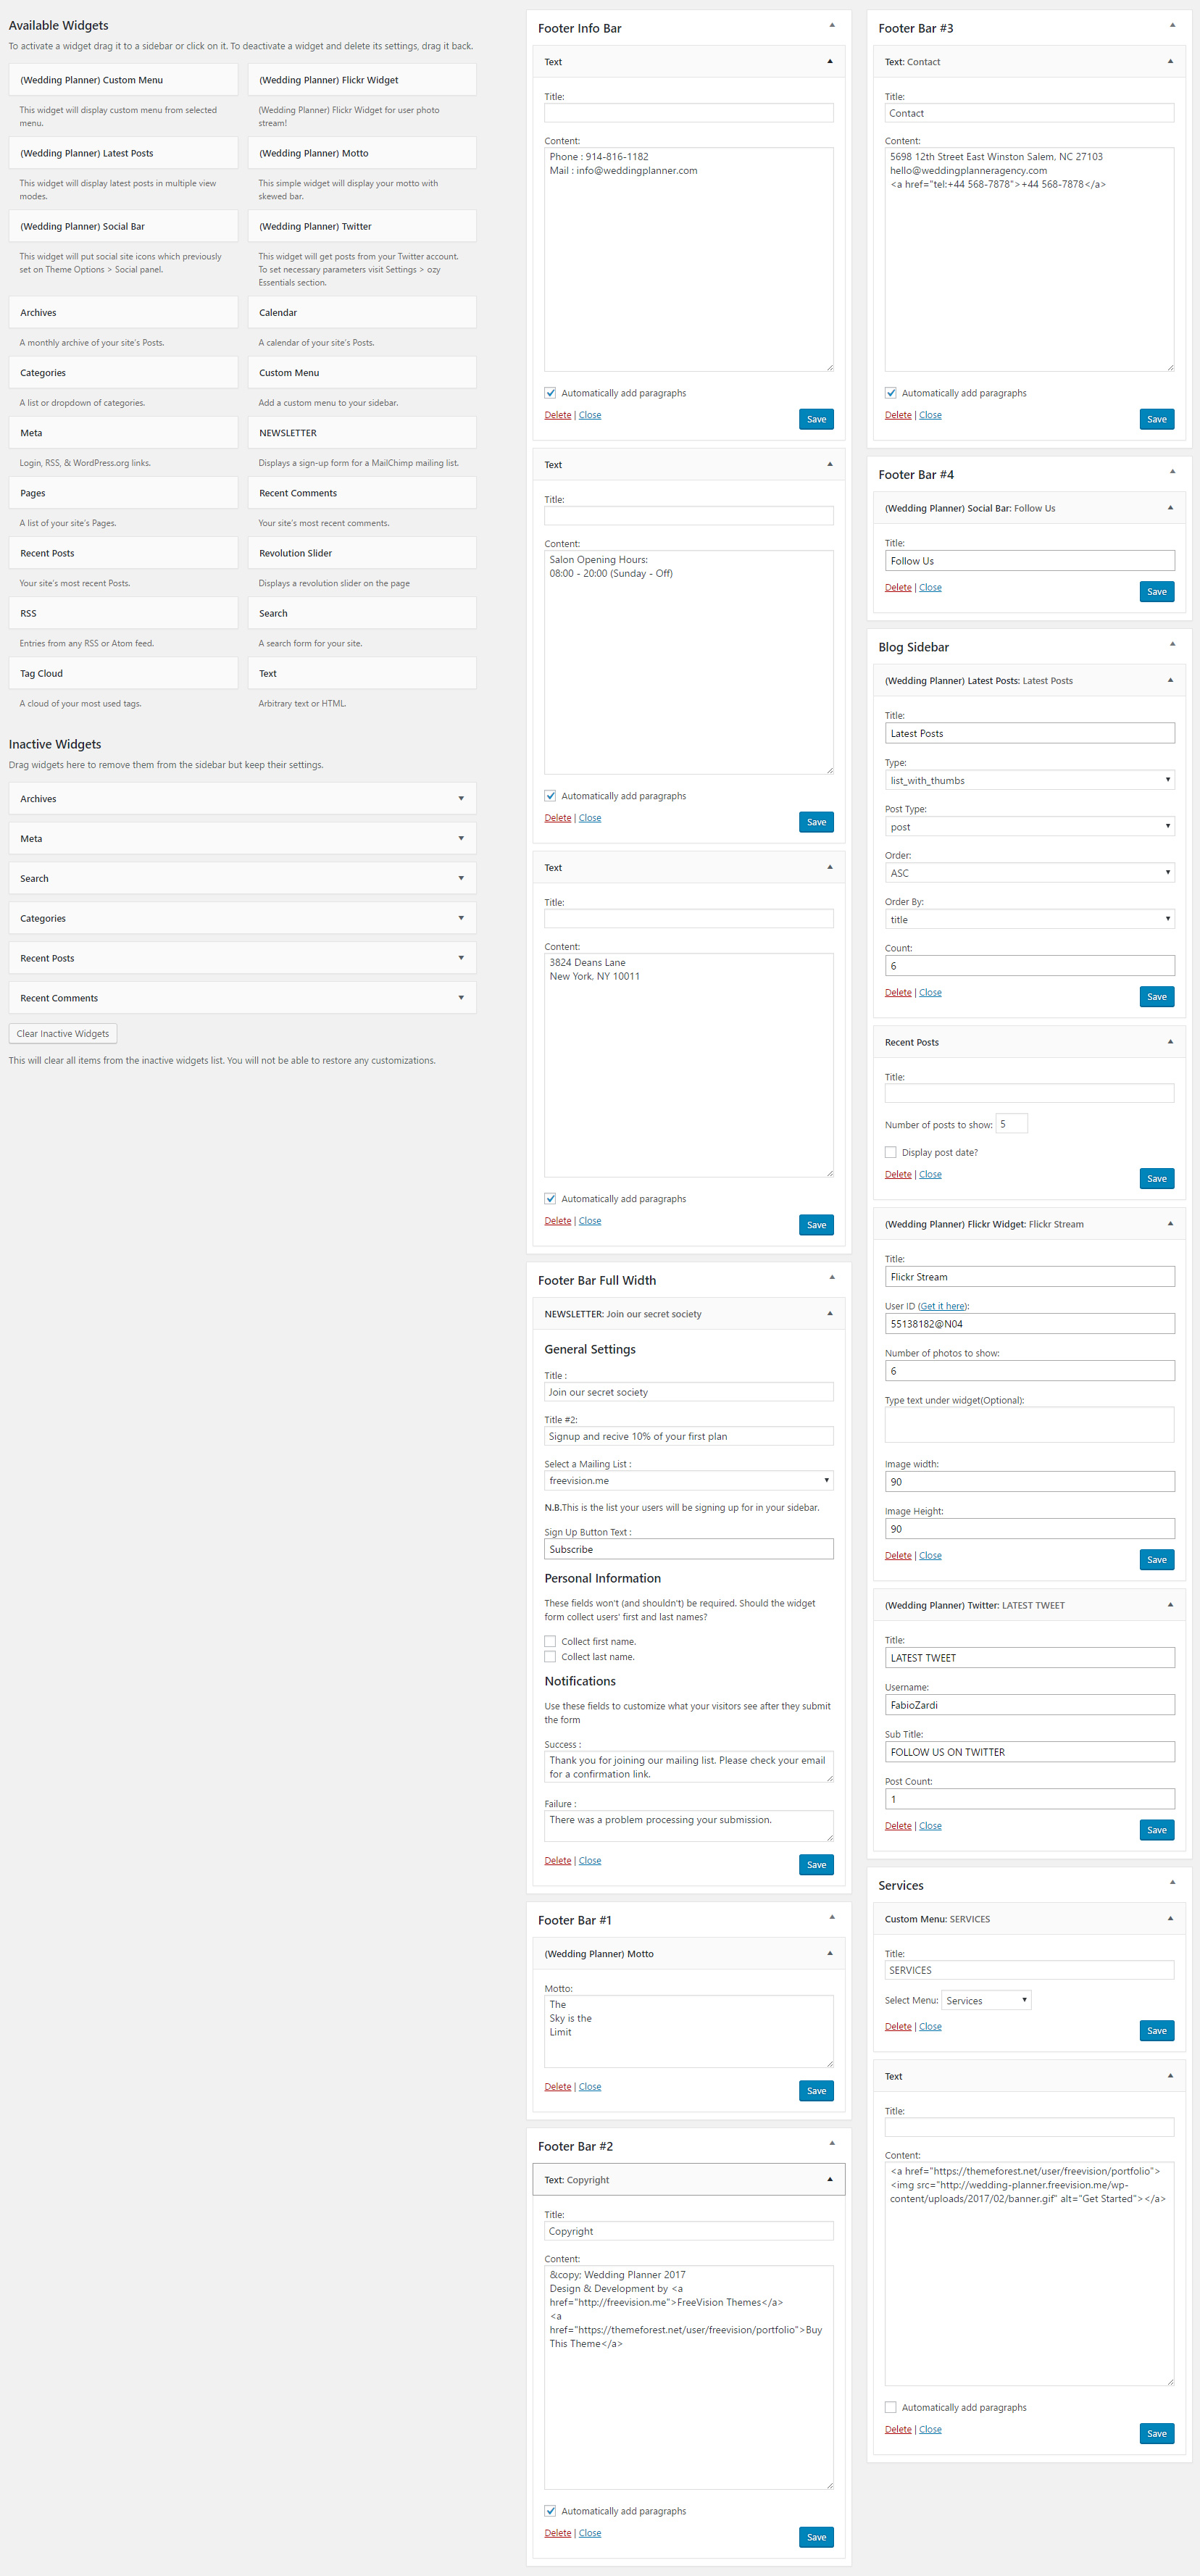
Task: Collapse the Footer Bar #4 panel arrow
Action: [1171, 472]
